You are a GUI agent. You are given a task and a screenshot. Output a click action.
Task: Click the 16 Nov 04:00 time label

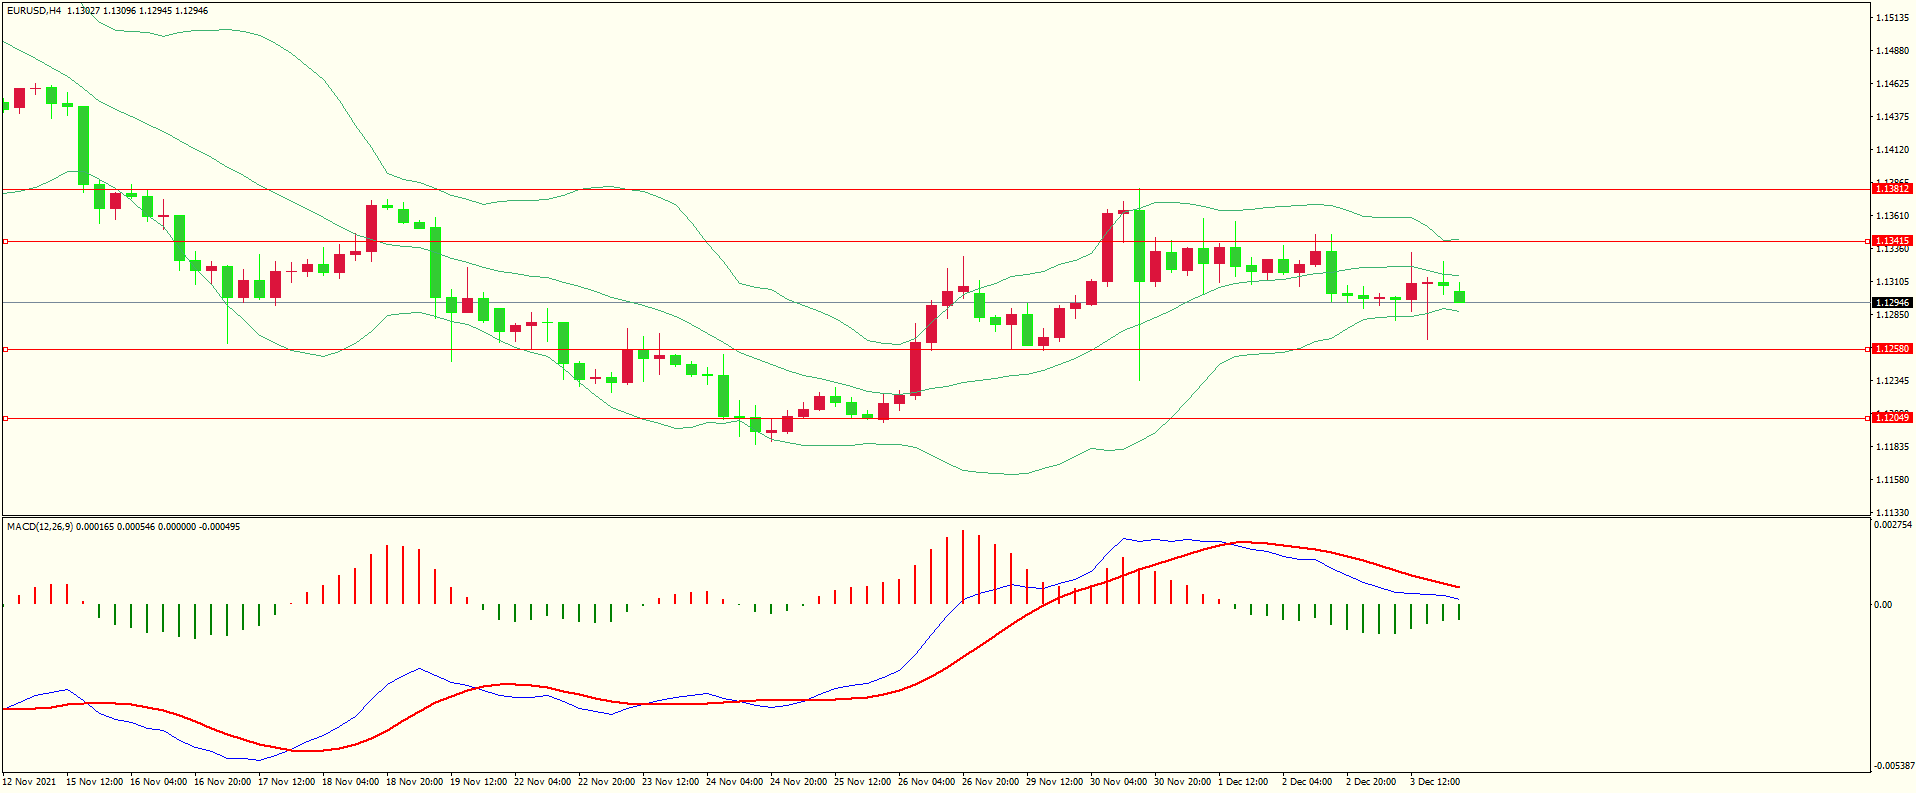click(x=159, y=782)
